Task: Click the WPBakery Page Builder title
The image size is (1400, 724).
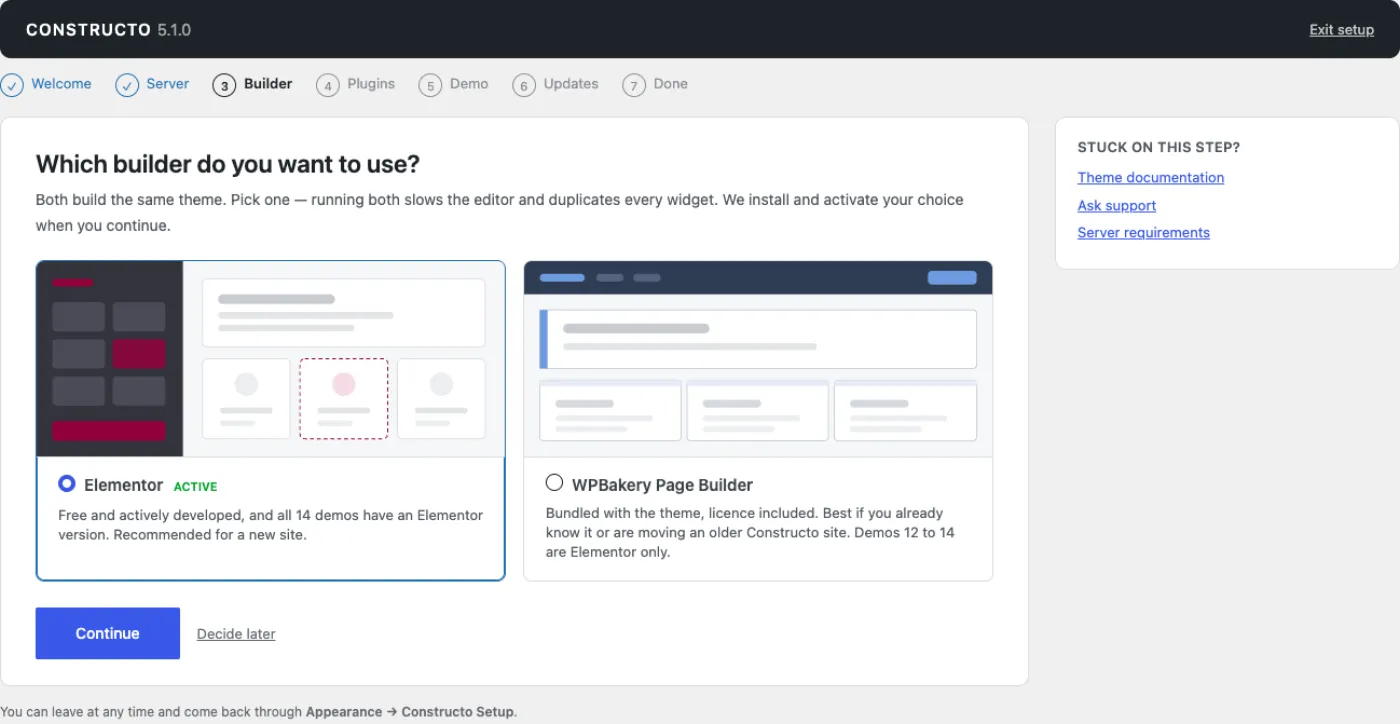Action: 662,485
